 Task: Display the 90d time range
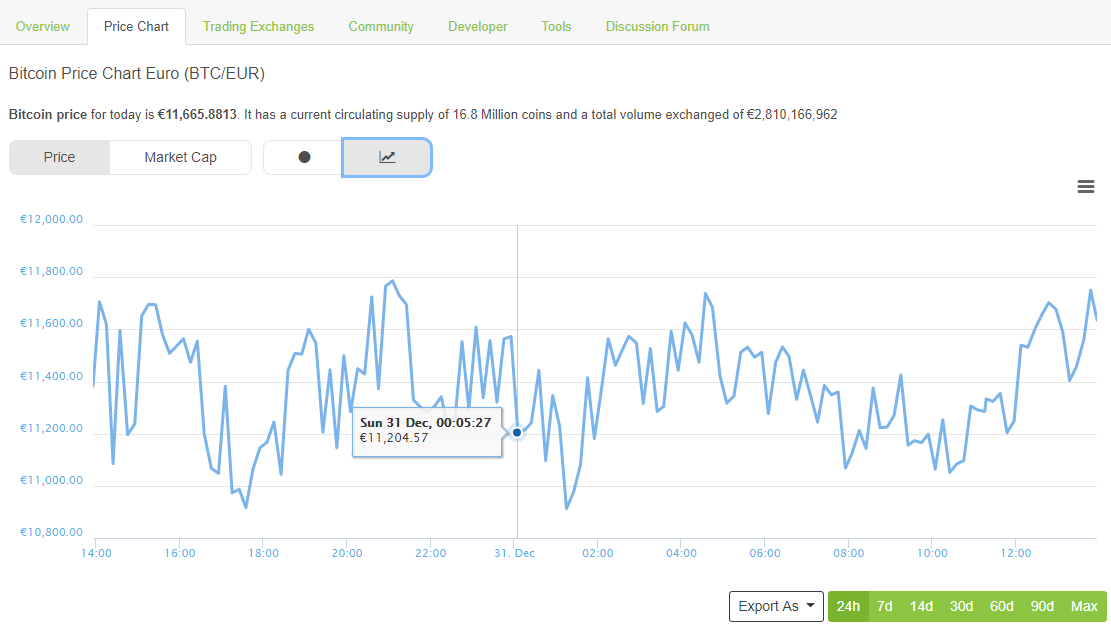point(1042,606)
